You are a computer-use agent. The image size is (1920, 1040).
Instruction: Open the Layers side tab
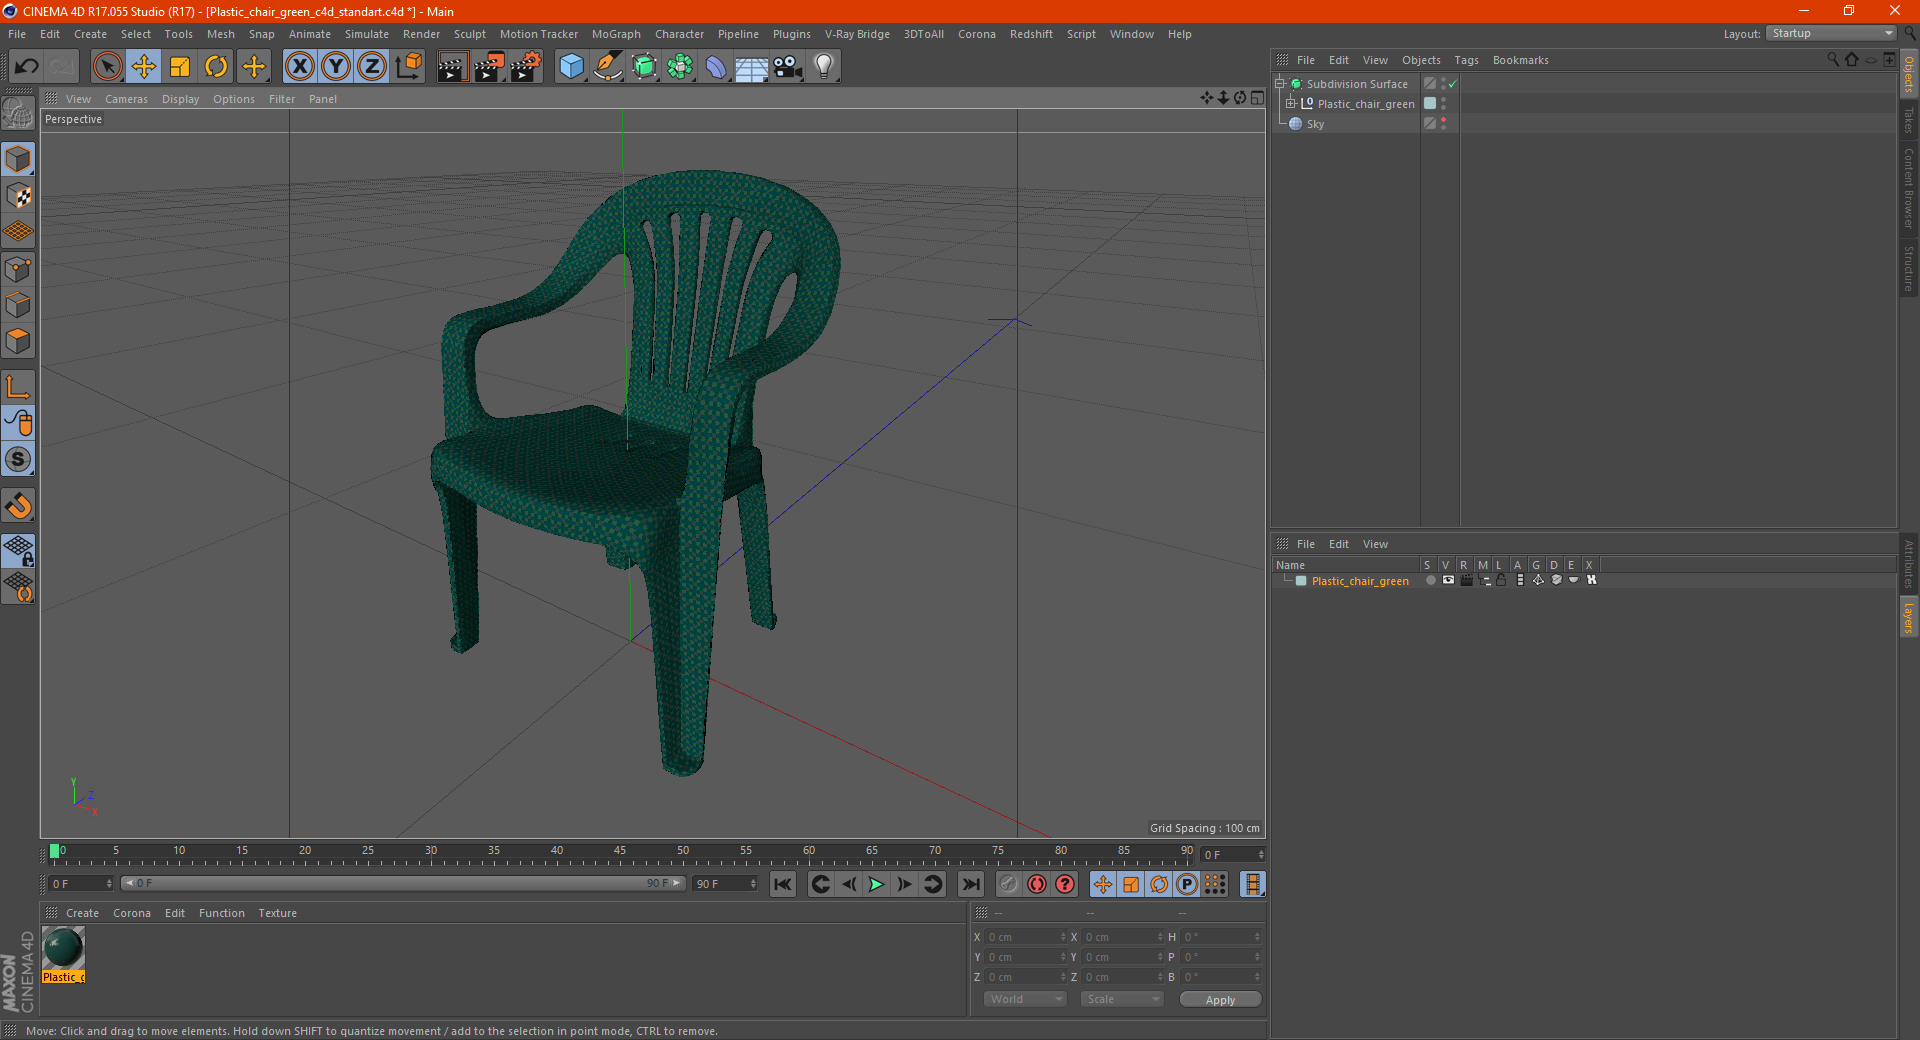(x=1908, y=617)
